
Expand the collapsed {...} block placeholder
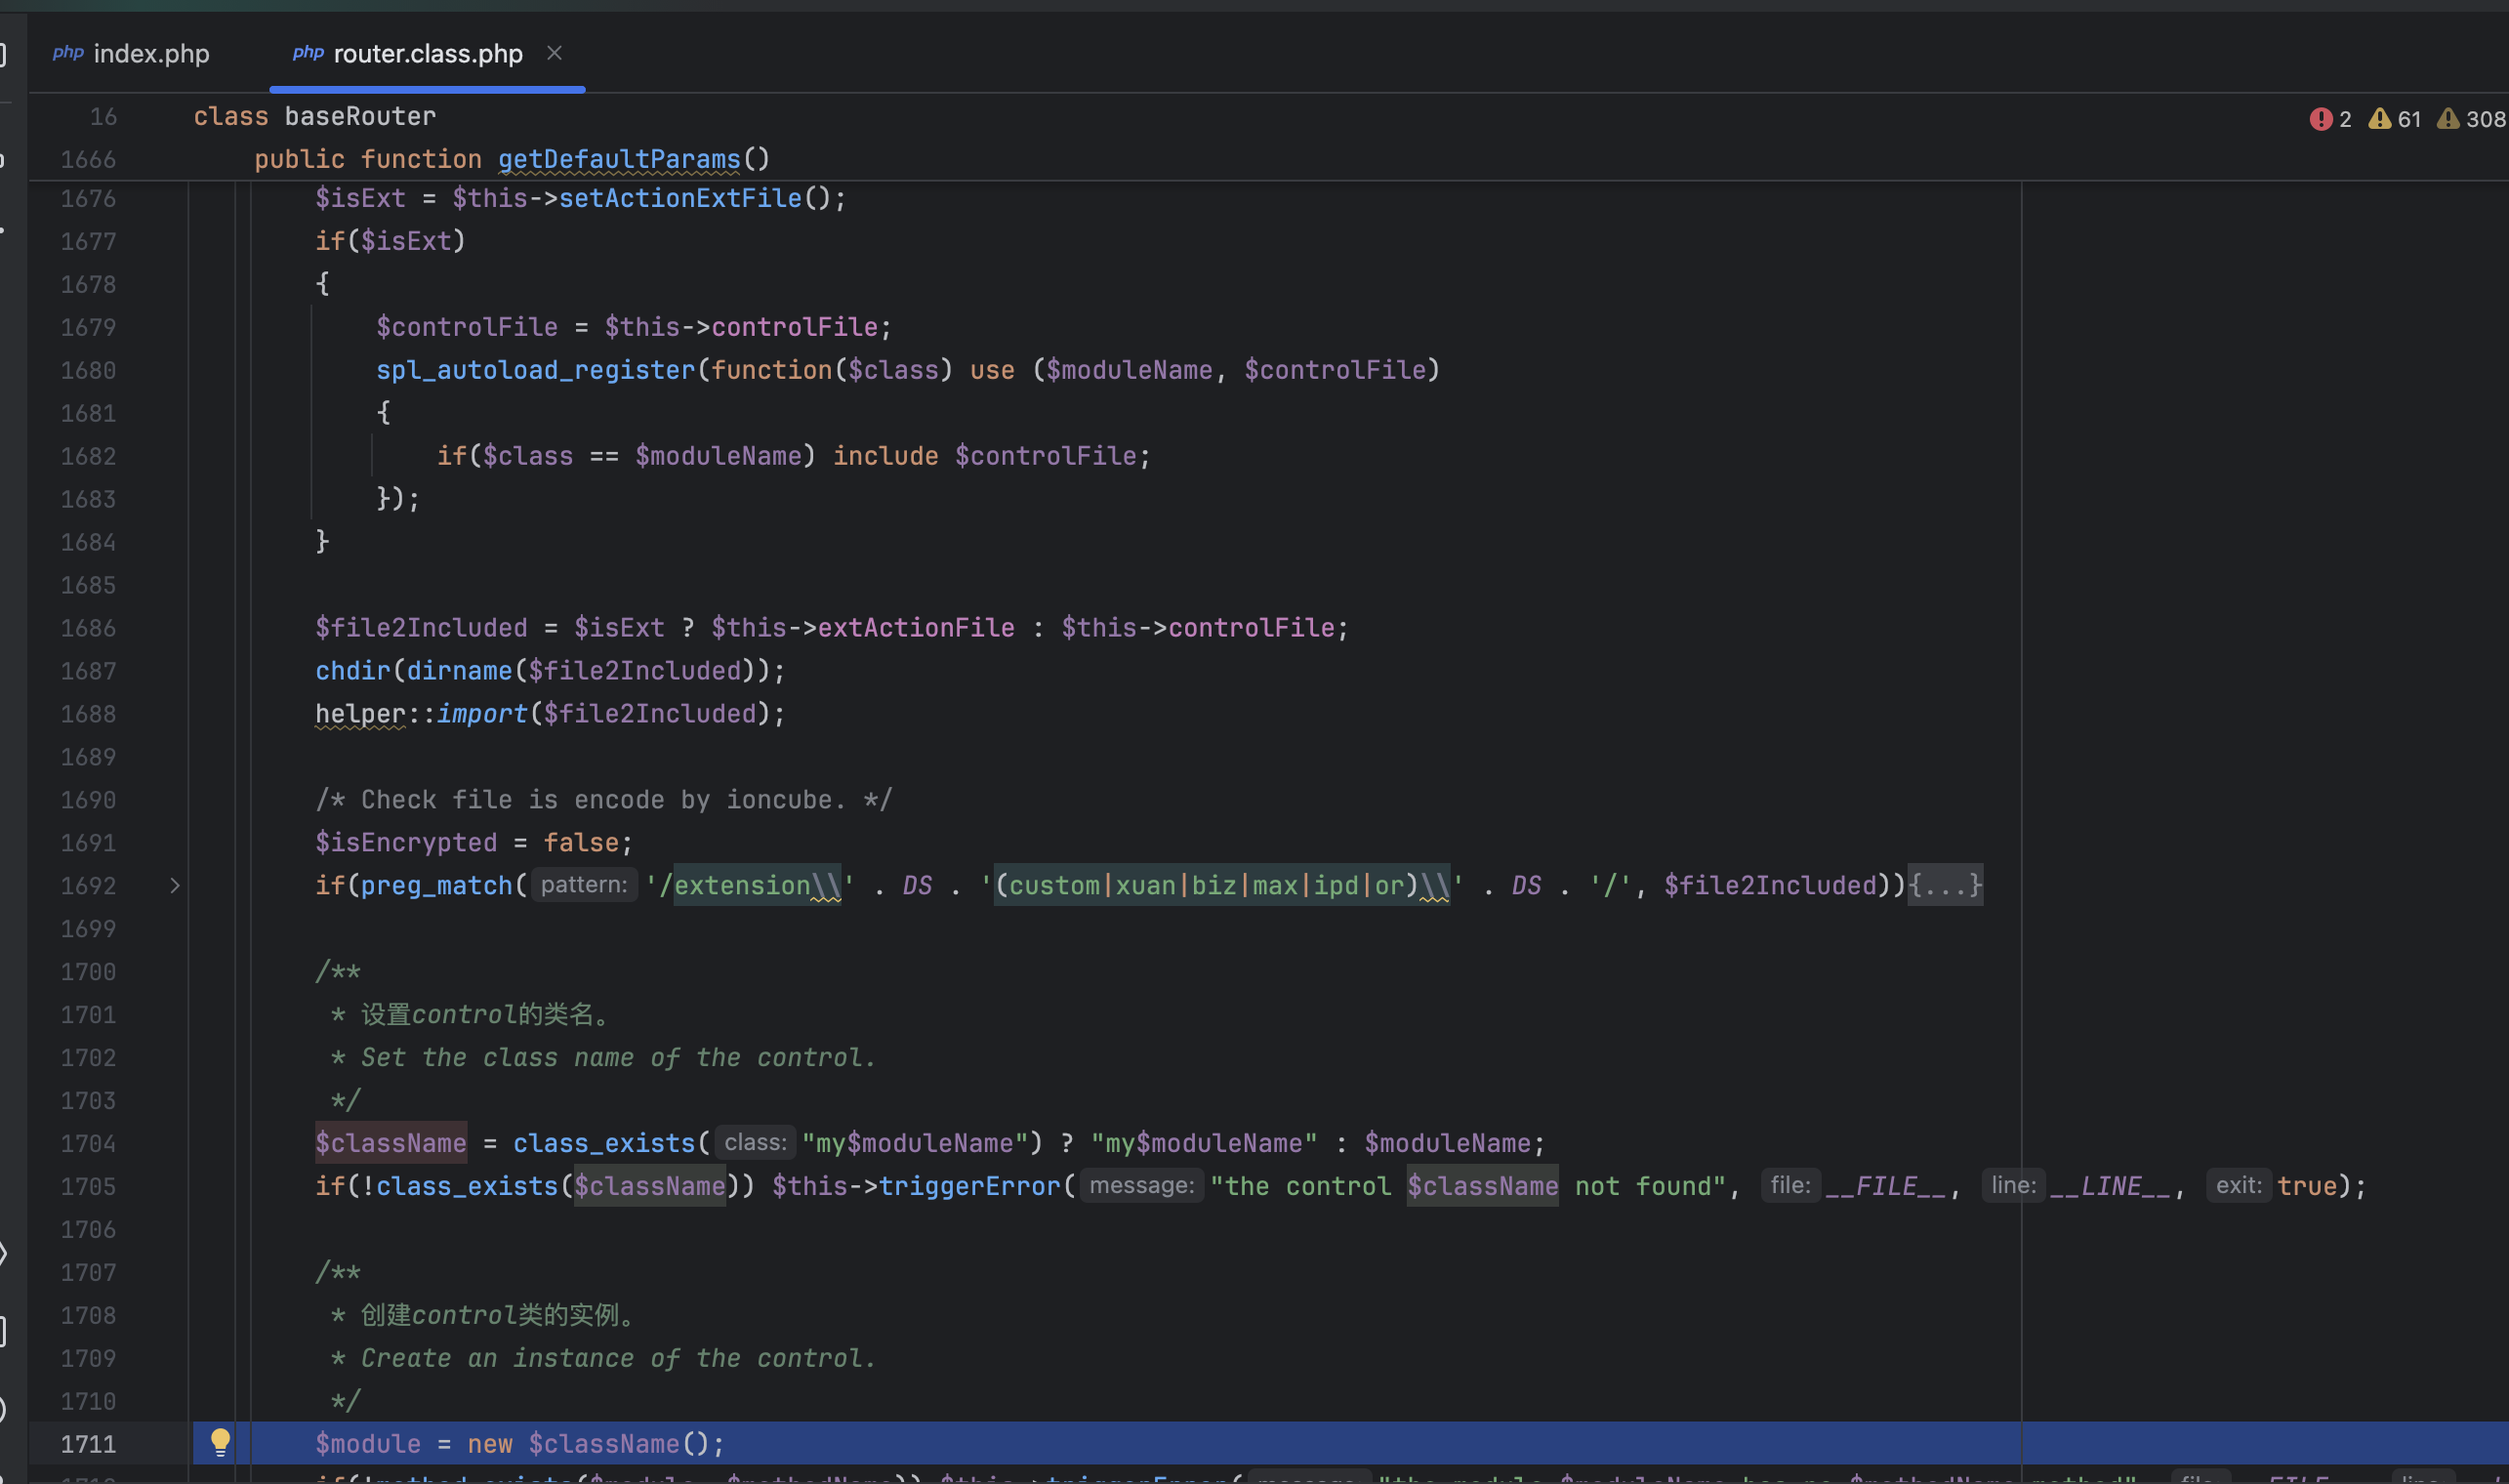(x=1944, y=885)
